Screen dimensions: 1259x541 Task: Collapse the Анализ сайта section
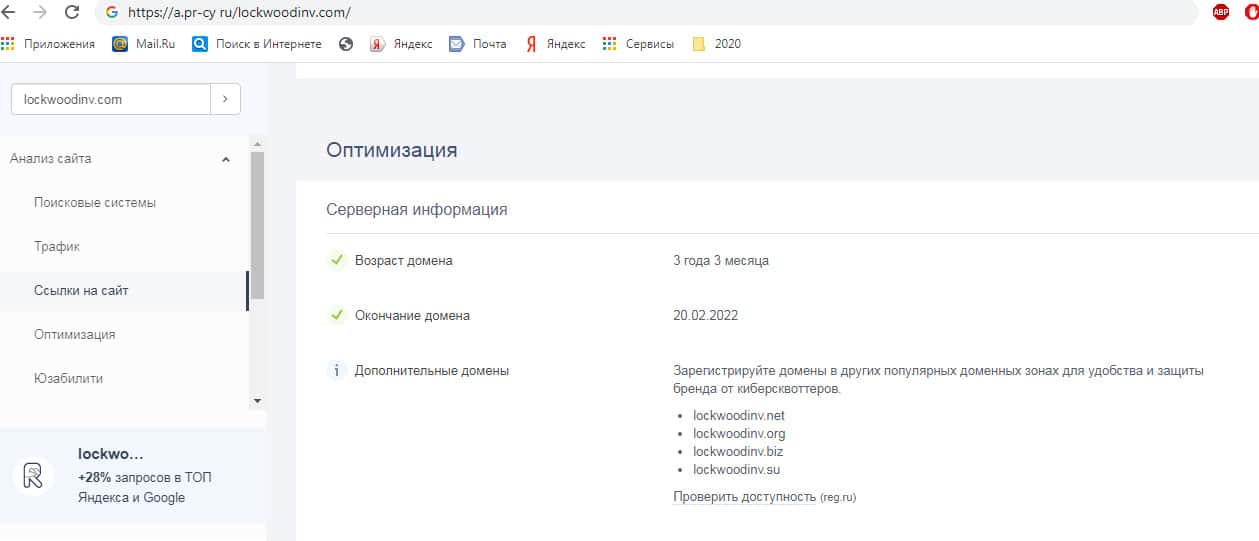226,159
